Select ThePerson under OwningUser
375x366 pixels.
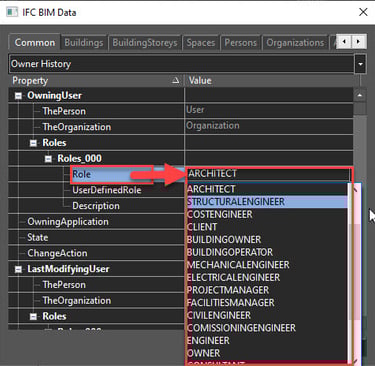[x=64, y=111]
